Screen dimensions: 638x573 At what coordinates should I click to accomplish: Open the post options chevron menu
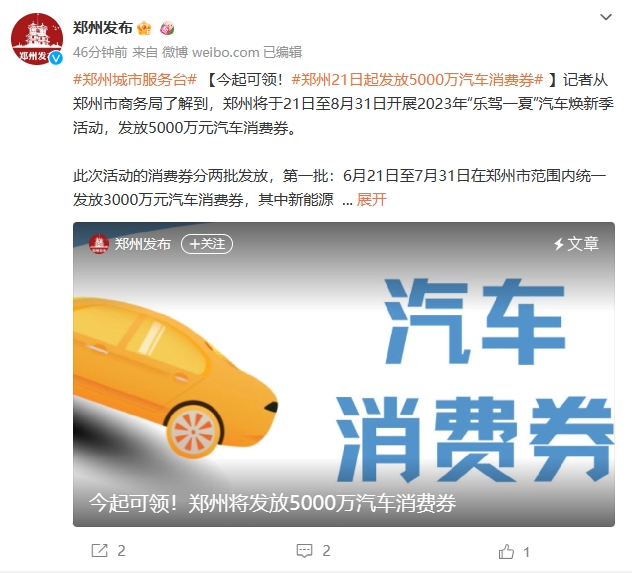606,17
